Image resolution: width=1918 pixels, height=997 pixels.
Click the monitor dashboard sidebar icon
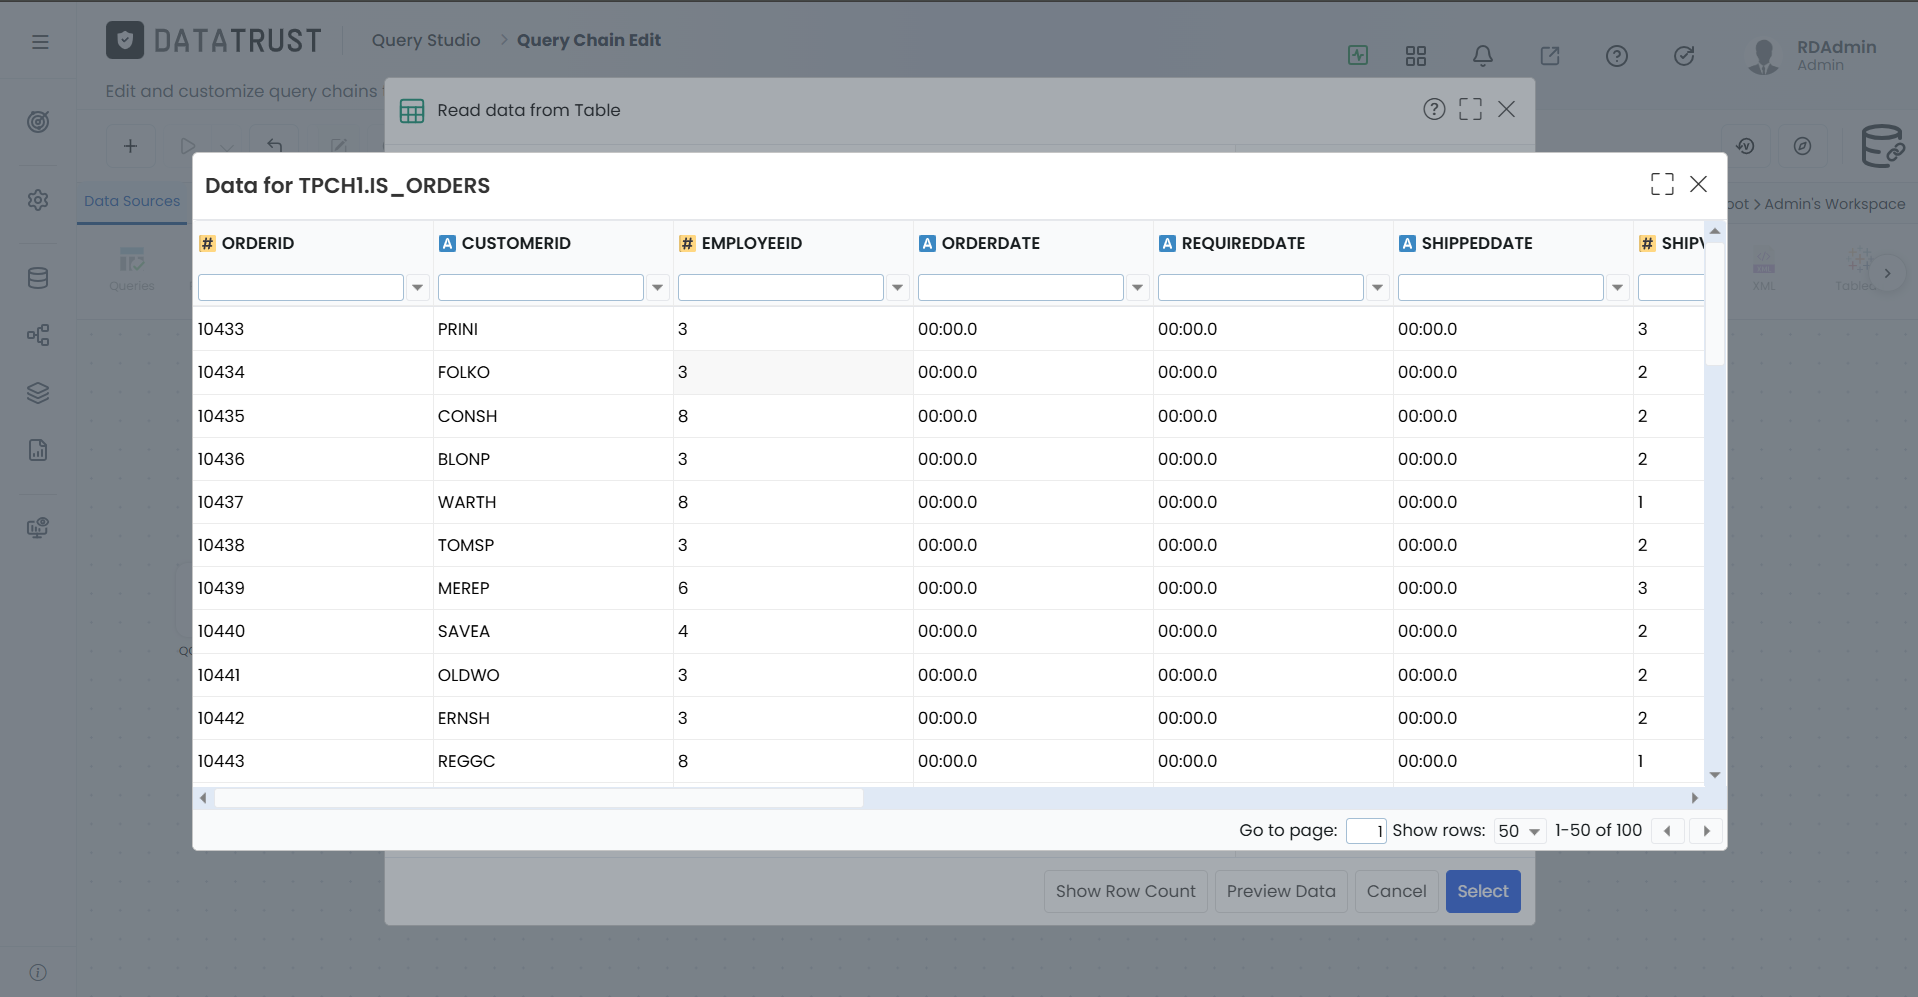coord(38,527)
